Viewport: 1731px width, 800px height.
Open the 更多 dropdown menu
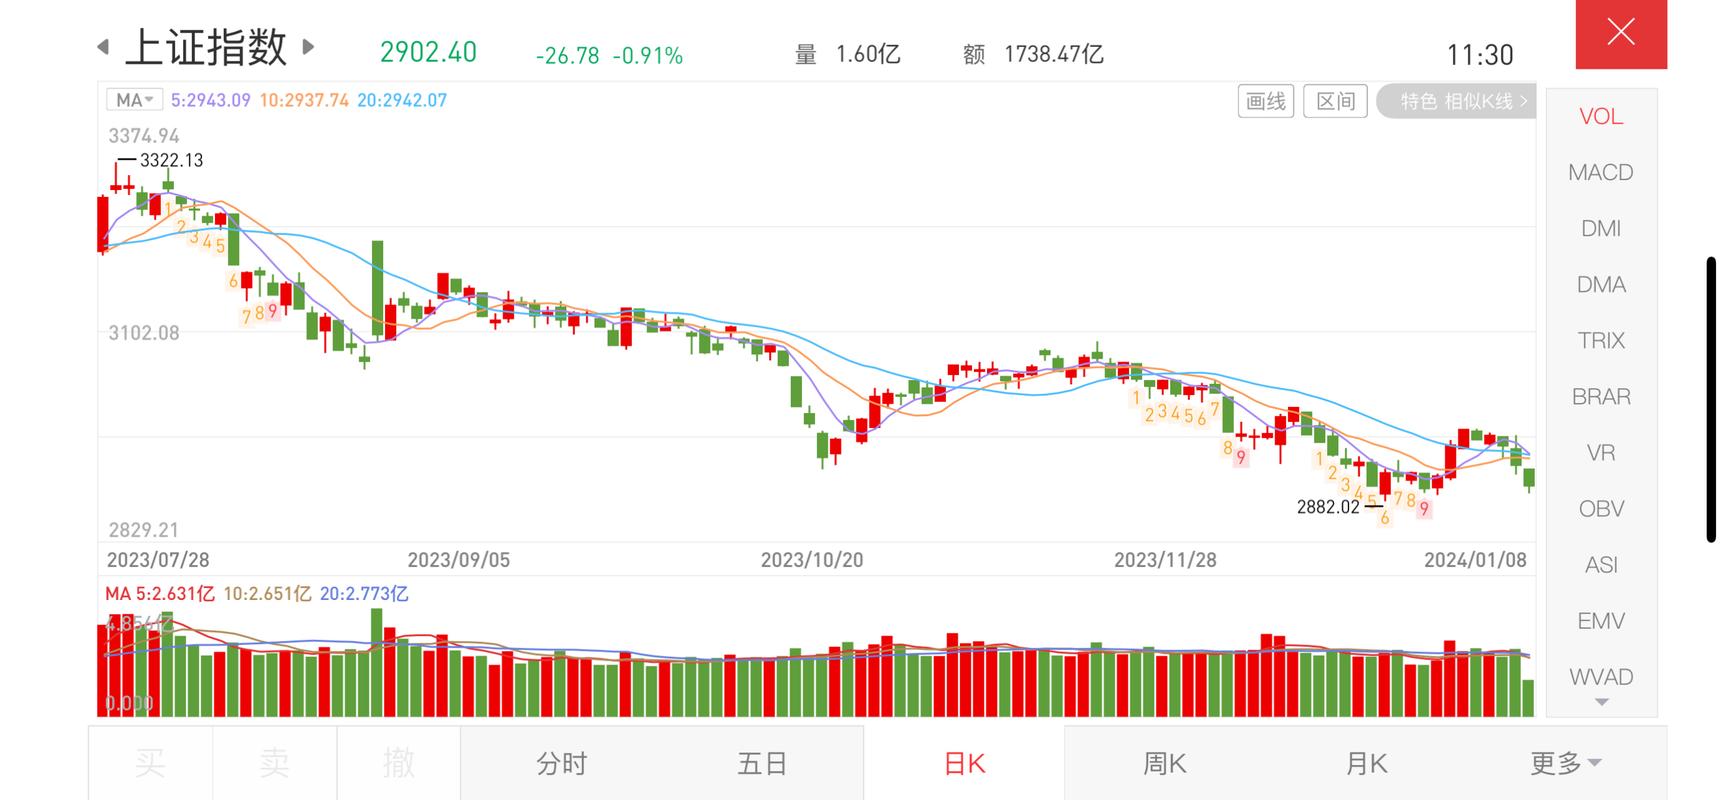1565,762
